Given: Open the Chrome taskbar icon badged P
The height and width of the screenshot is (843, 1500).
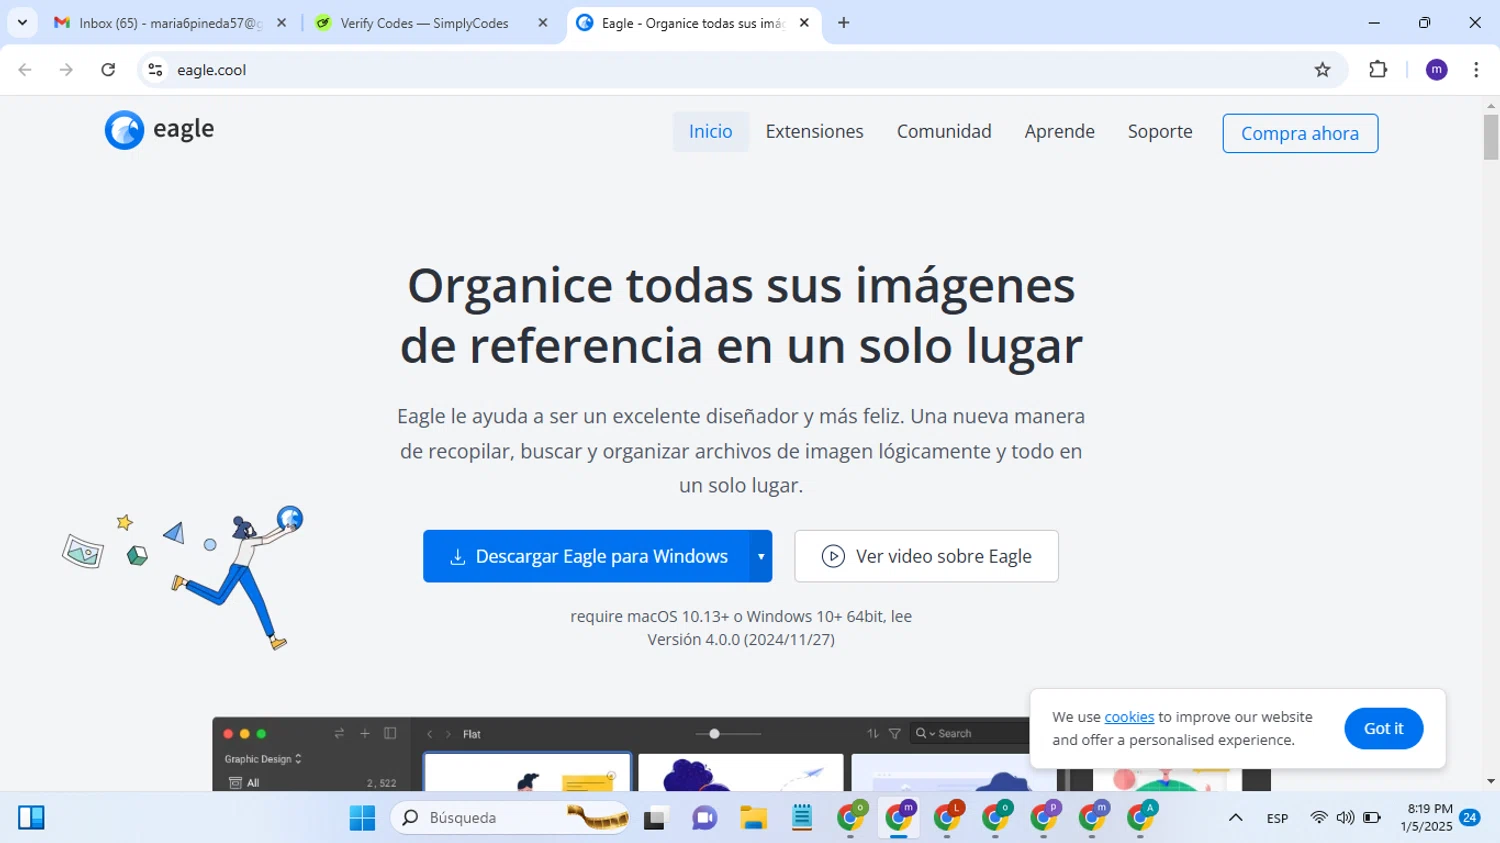Looking at the screenshot, I should [x=1044, y=818].
